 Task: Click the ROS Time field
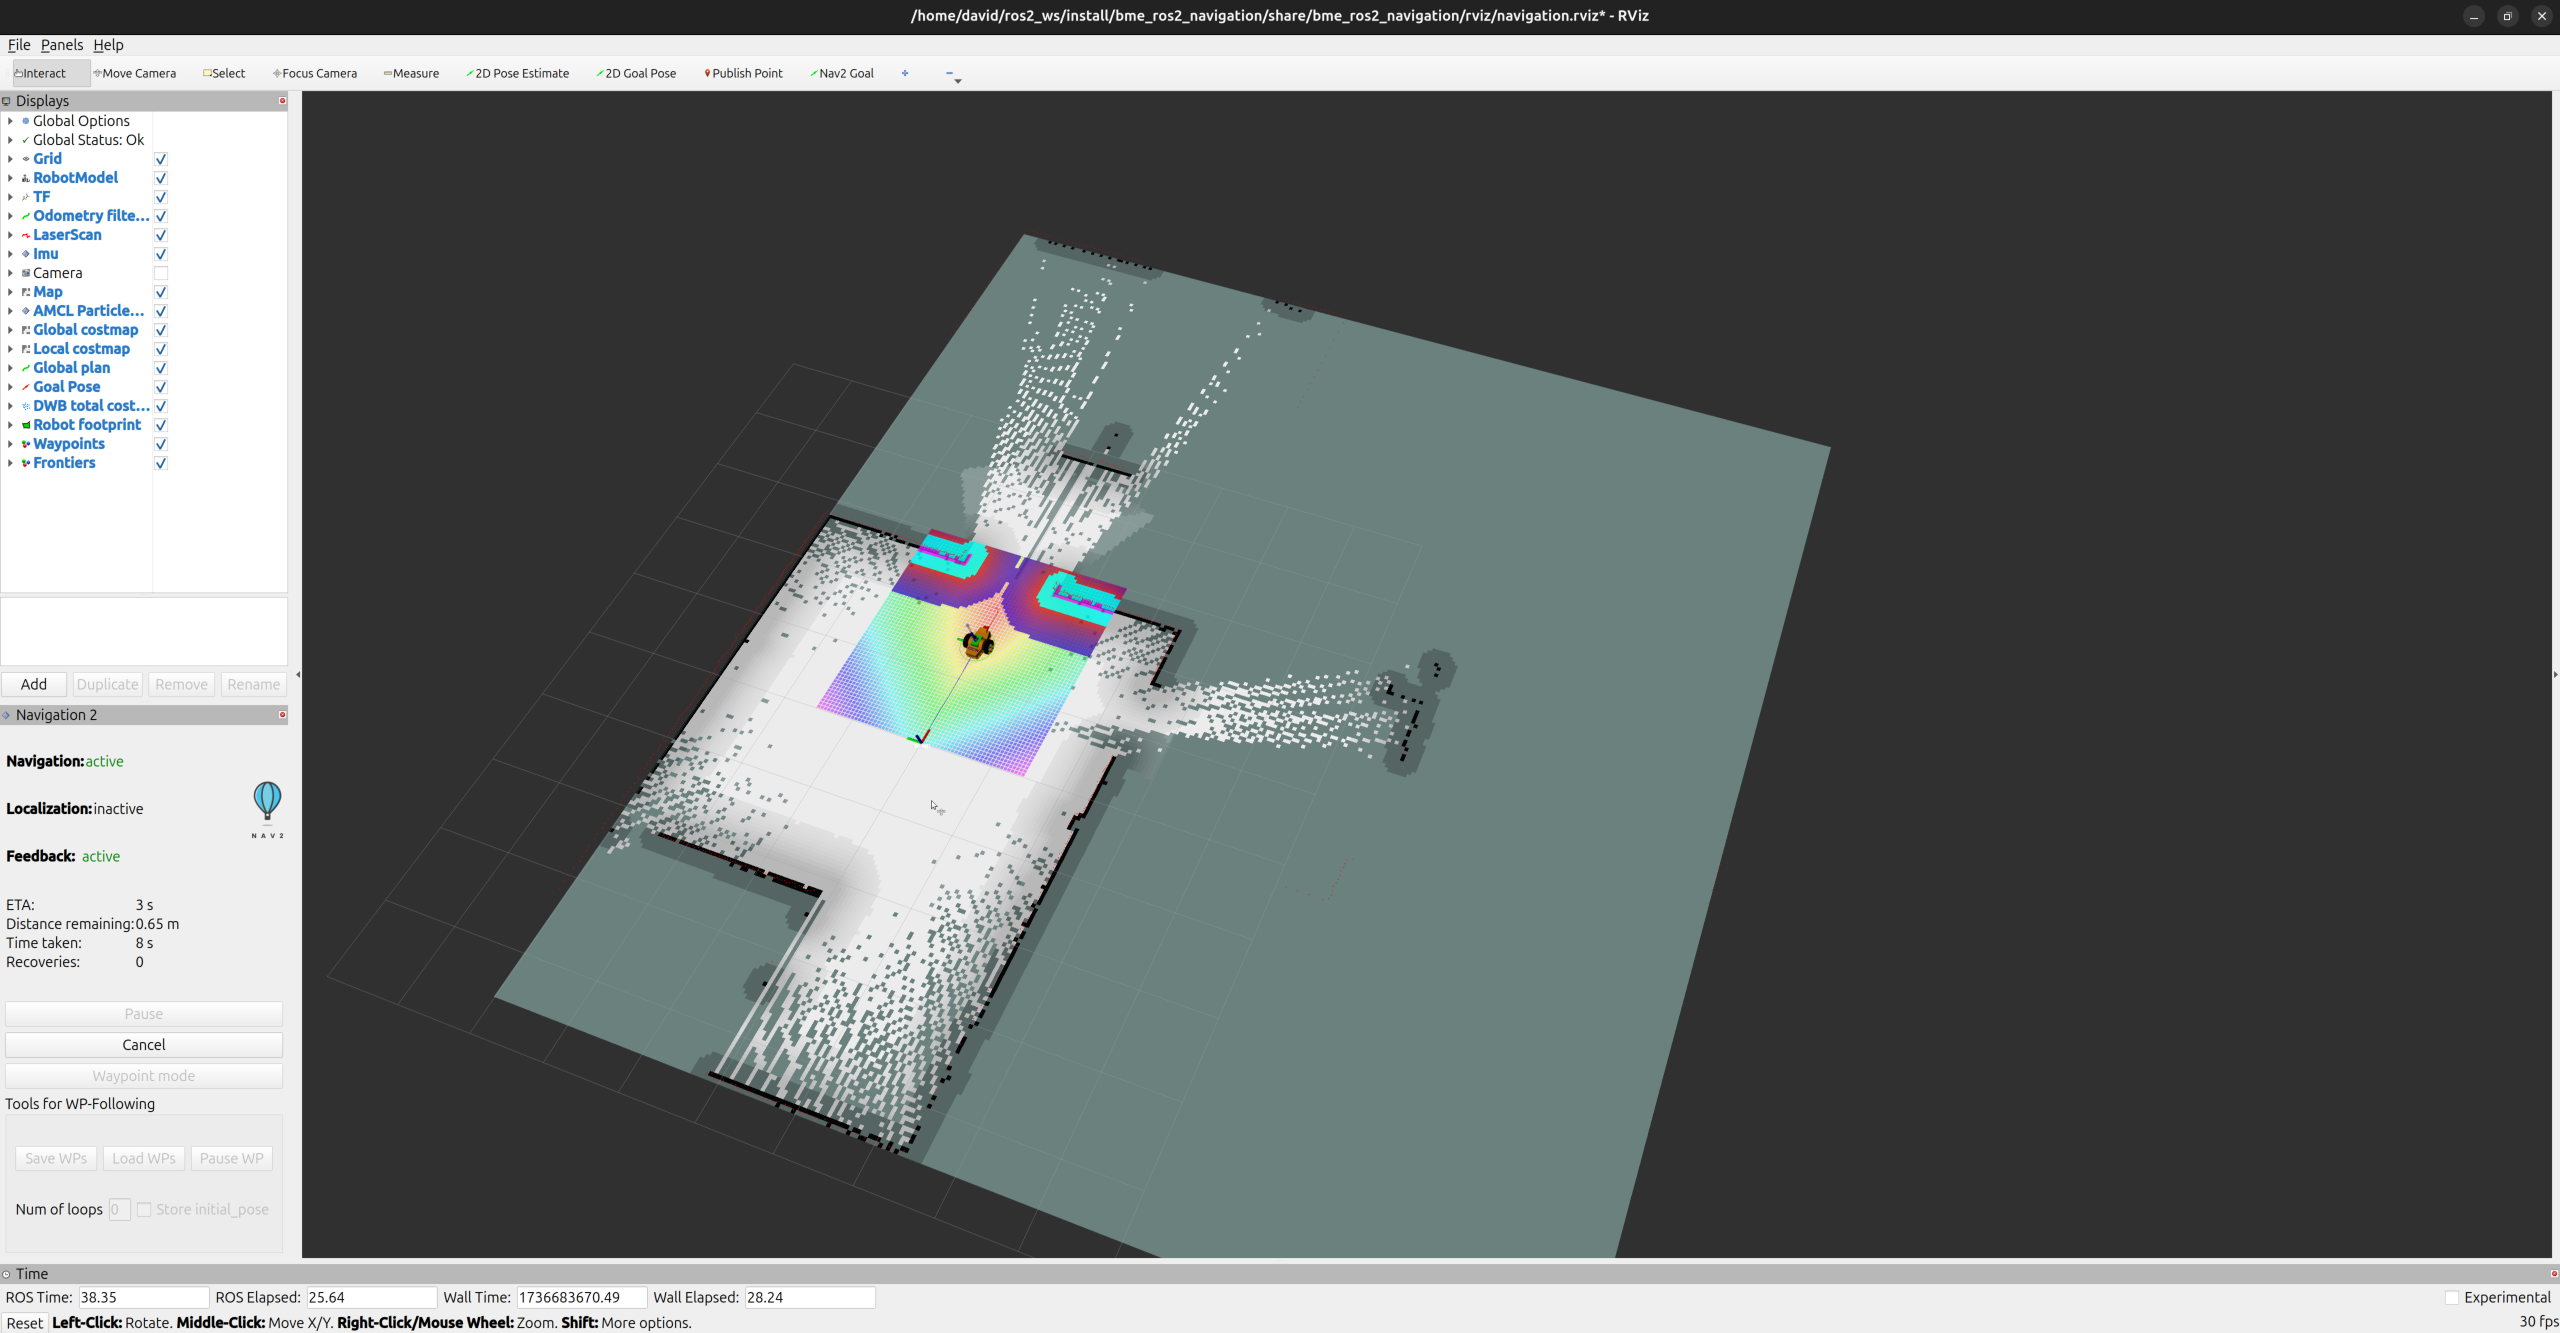point(143,1297)
